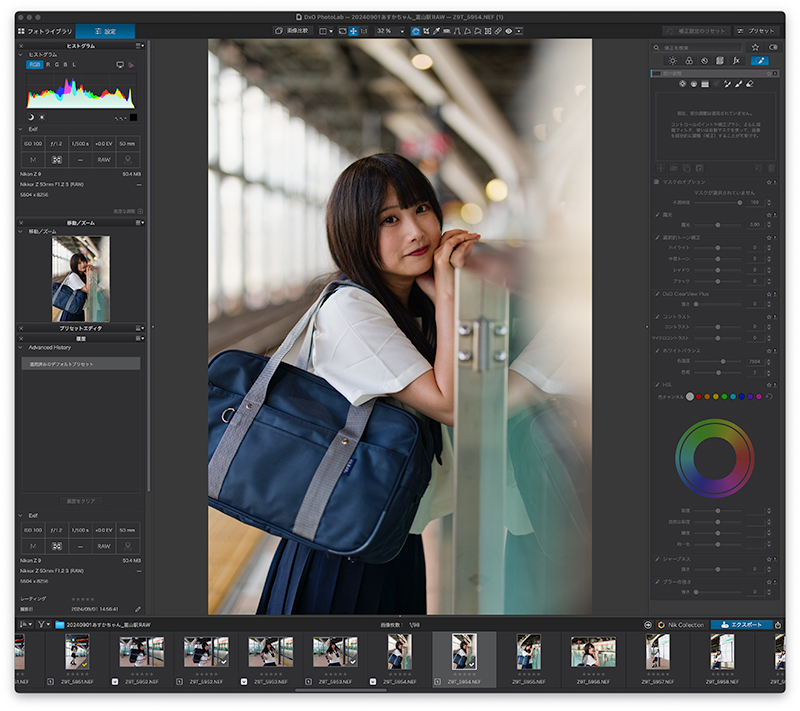Select the mask Brush tool
The width and height of the screenshot is (800, 711).
click(739, 84)
